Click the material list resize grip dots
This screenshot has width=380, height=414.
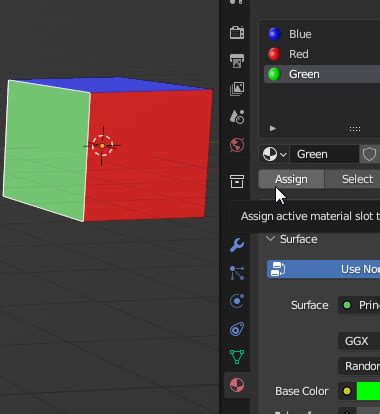tap(355, 129)
